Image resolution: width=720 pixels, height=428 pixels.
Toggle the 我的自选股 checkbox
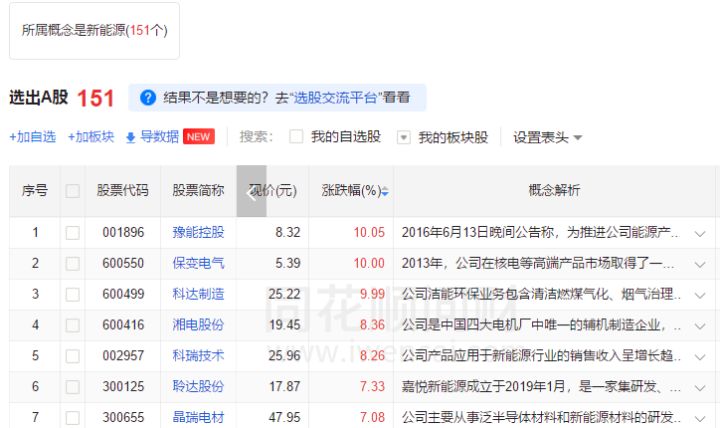pyautogui.click(x=296, y=136)
